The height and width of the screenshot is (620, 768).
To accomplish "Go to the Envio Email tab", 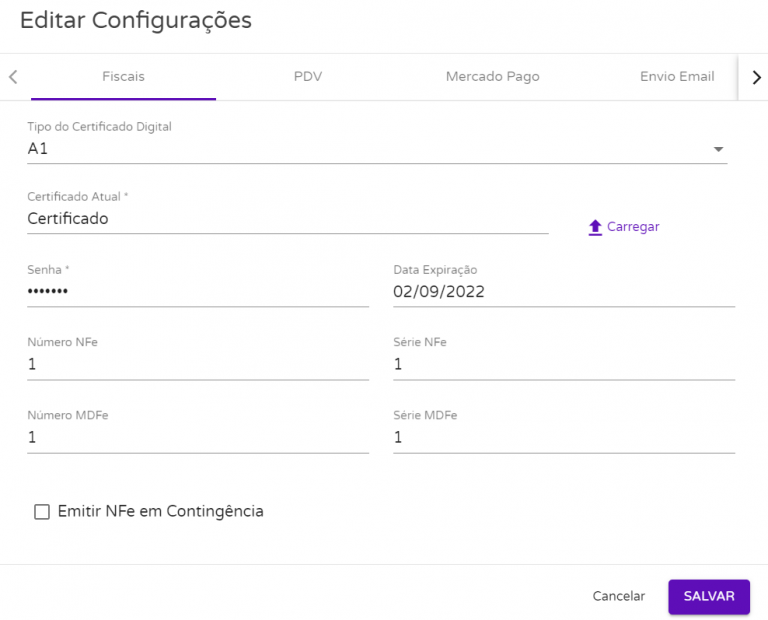I will [677, 76].
